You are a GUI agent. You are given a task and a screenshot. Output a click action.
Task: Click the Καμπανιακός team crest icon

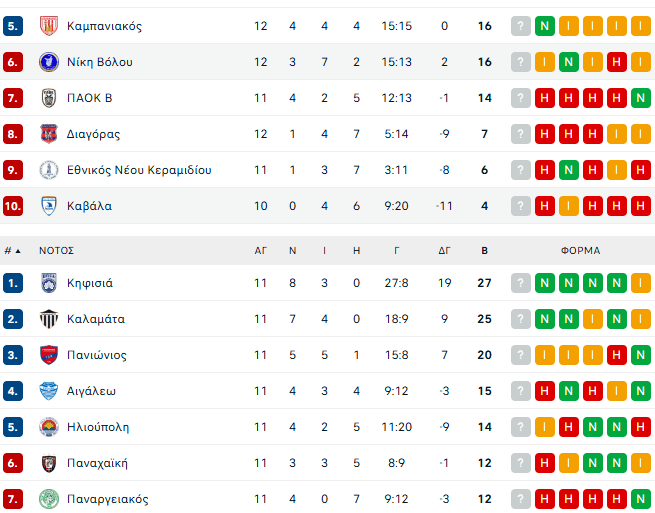pos(48,26)
